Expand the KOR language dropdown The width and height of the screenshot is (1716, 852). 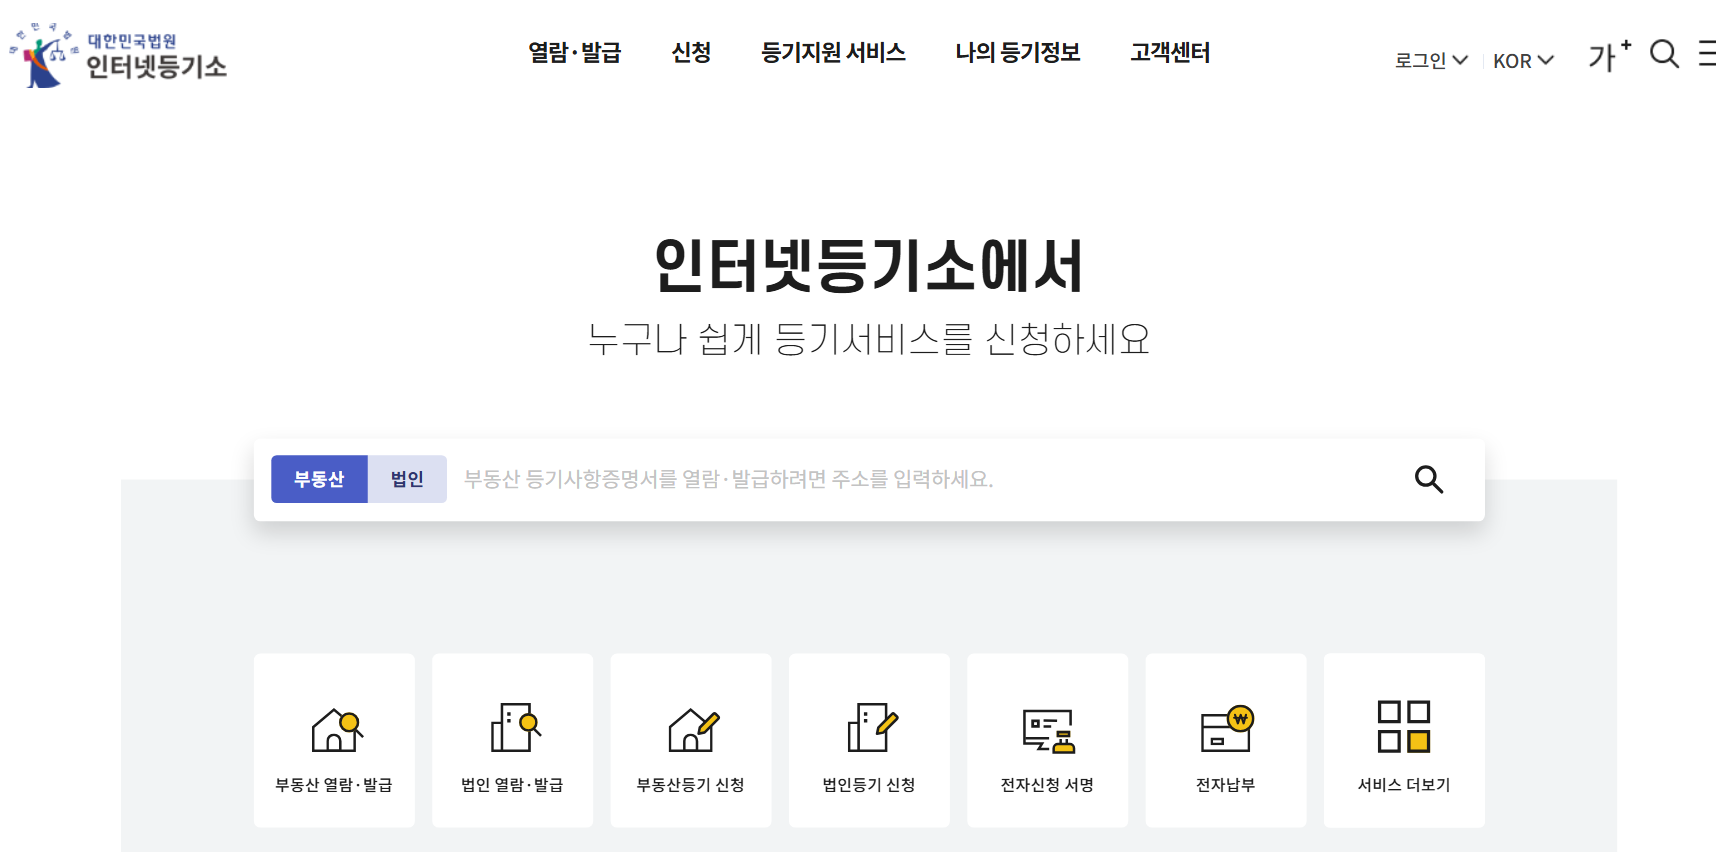(1523, 61)
